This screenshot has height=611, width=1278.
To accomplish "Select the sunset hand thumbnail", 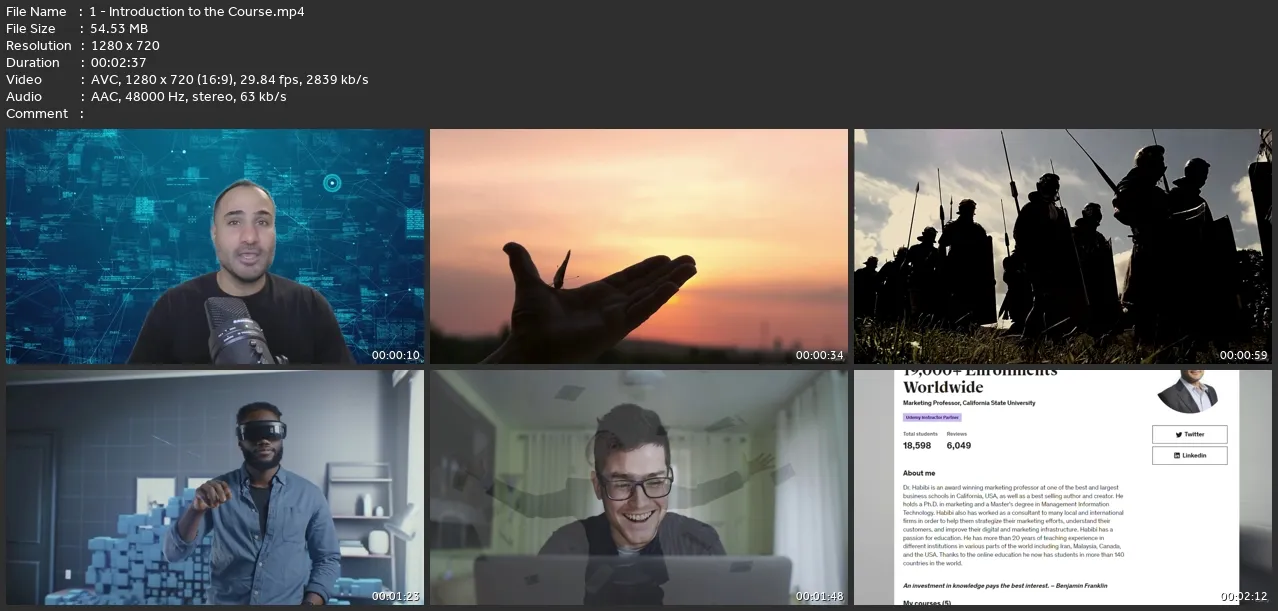I will pos(638,246).
